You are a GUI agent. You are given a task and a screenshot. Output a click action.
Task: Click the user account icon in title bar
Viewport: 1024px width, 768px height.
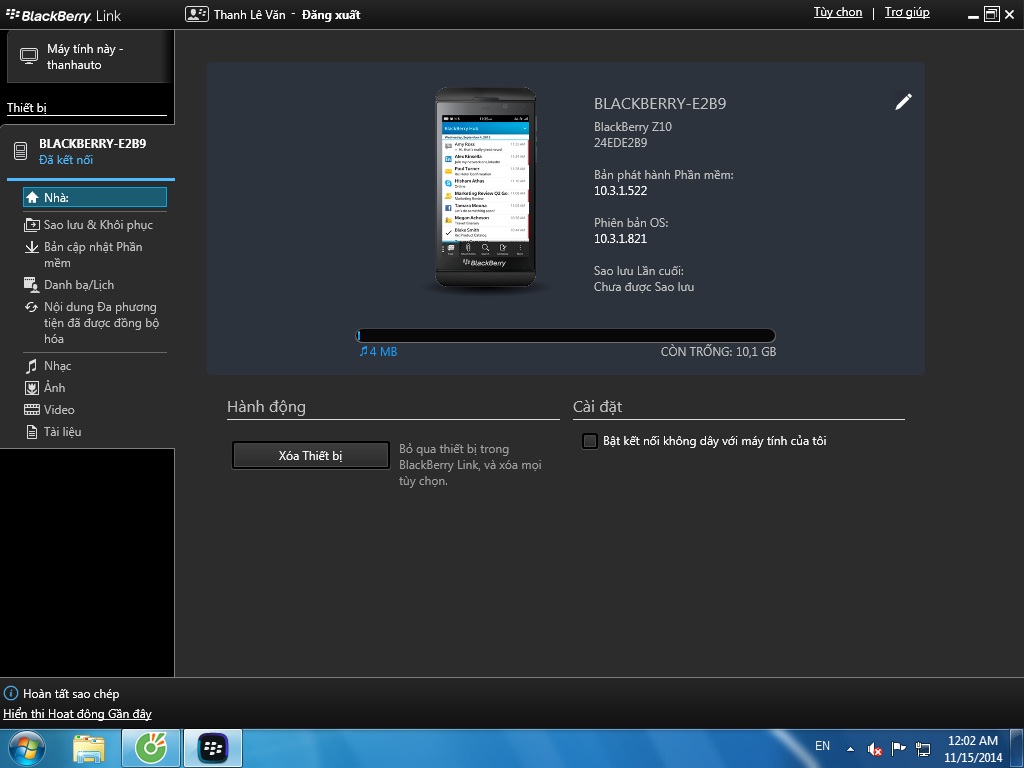click(197, 14)
